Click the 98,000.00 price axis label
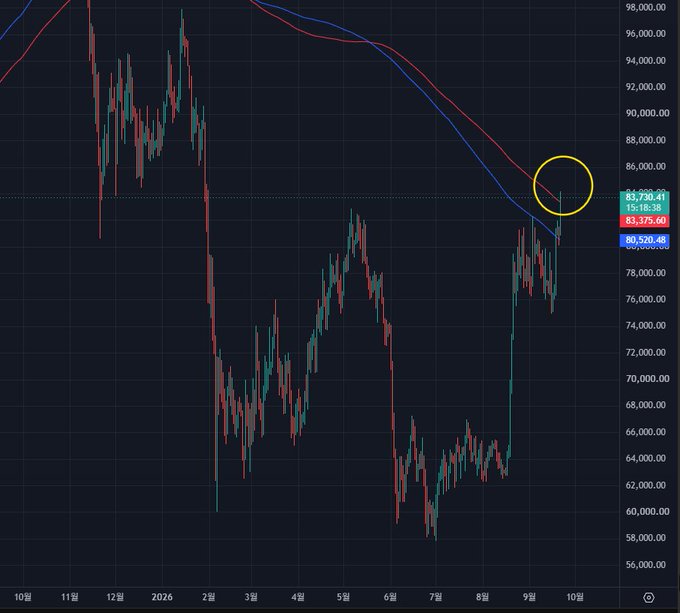Screen dimensions: 680x613 [x=645, y=7]
